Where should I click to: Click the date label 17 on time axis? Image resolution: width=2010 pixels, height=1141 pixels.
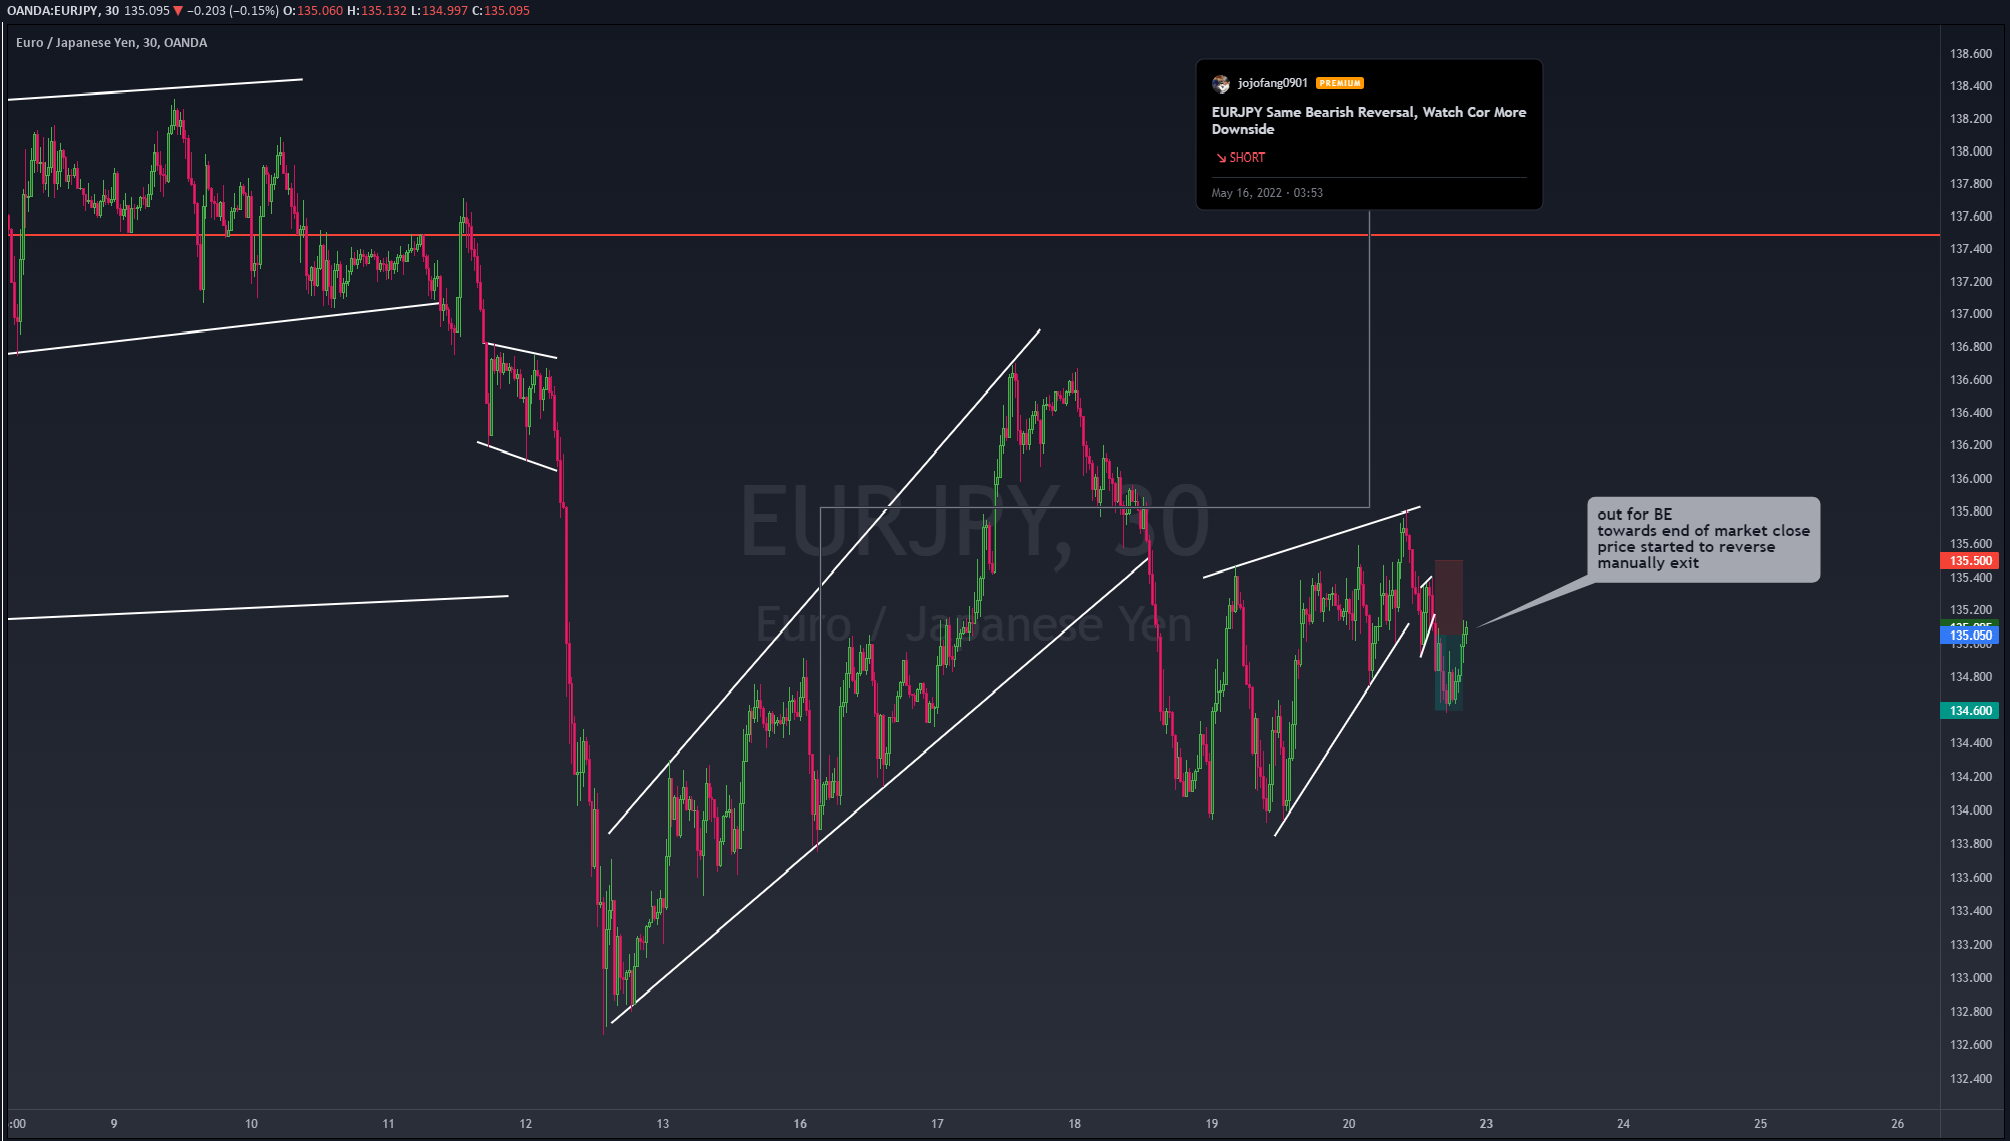pyautogui.click(x=937, y=1123)
